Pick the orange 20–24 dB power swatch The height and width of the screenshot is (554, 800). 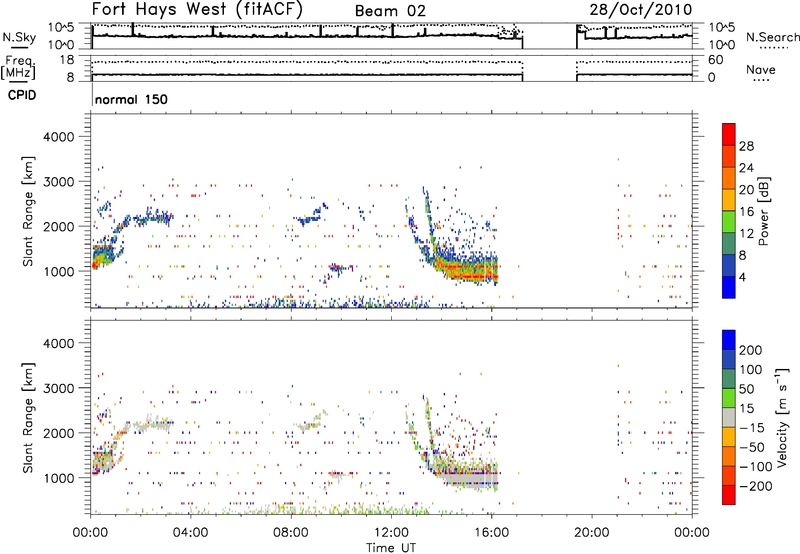click(x=729, y=178)
